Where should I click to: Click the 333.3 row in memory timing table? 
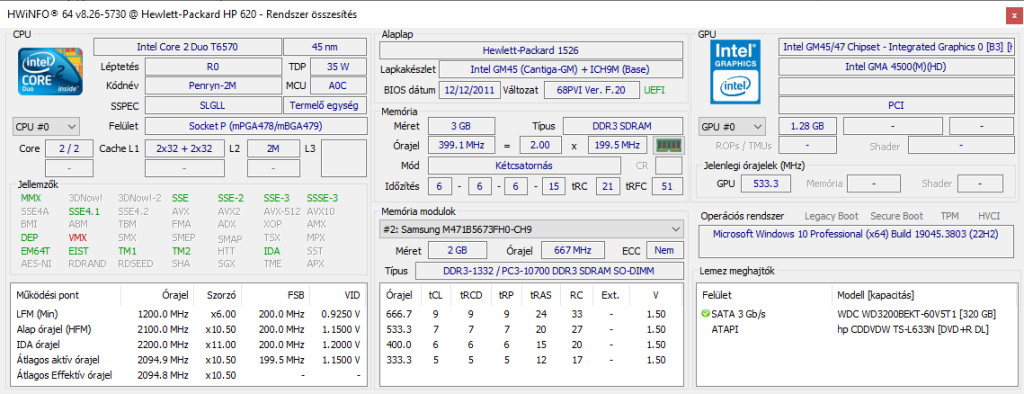click(532, 360)
